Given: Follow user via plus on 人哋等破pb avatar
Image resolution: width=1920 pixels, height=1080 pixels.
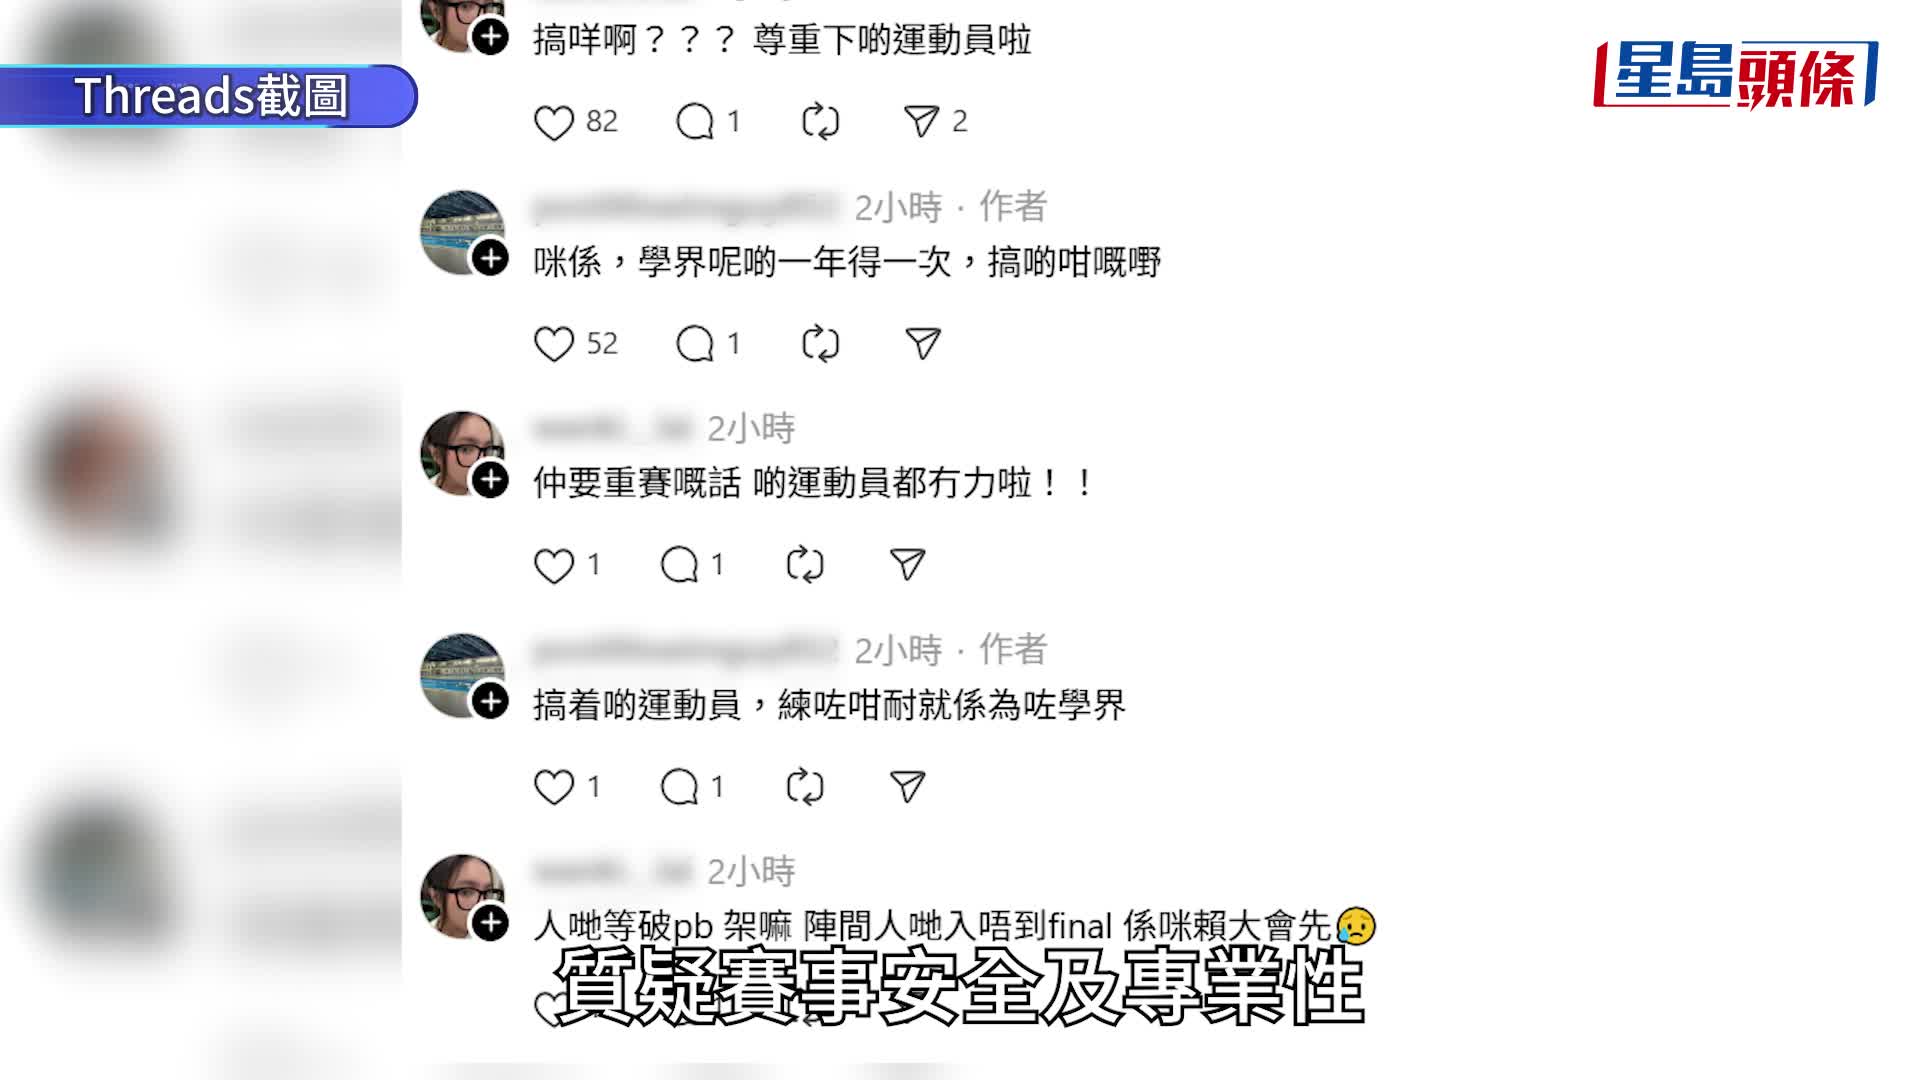Looking at the screenshot, I should 490,923.
